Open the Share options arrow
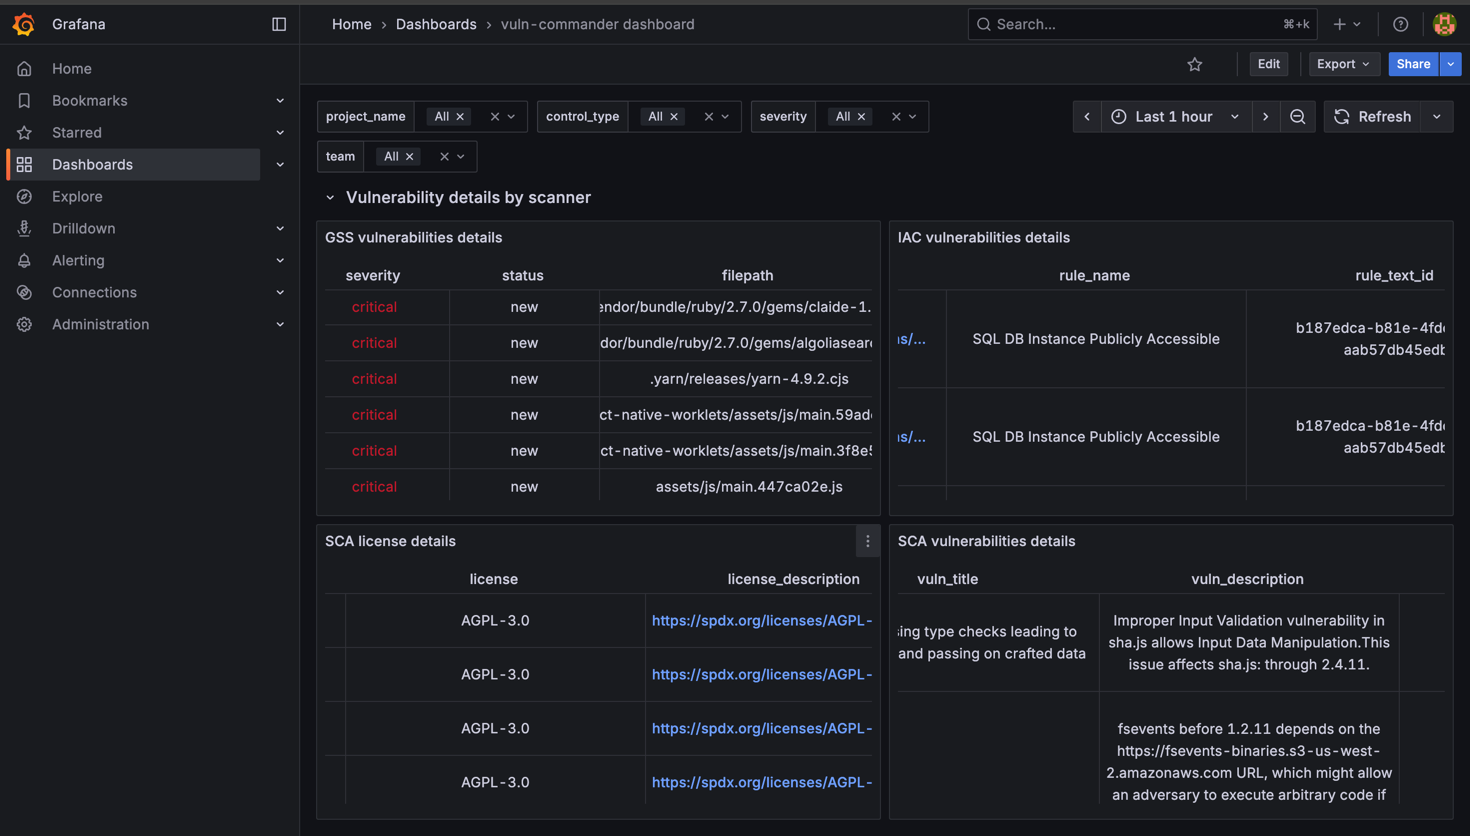 click(x=1450, y=64)
